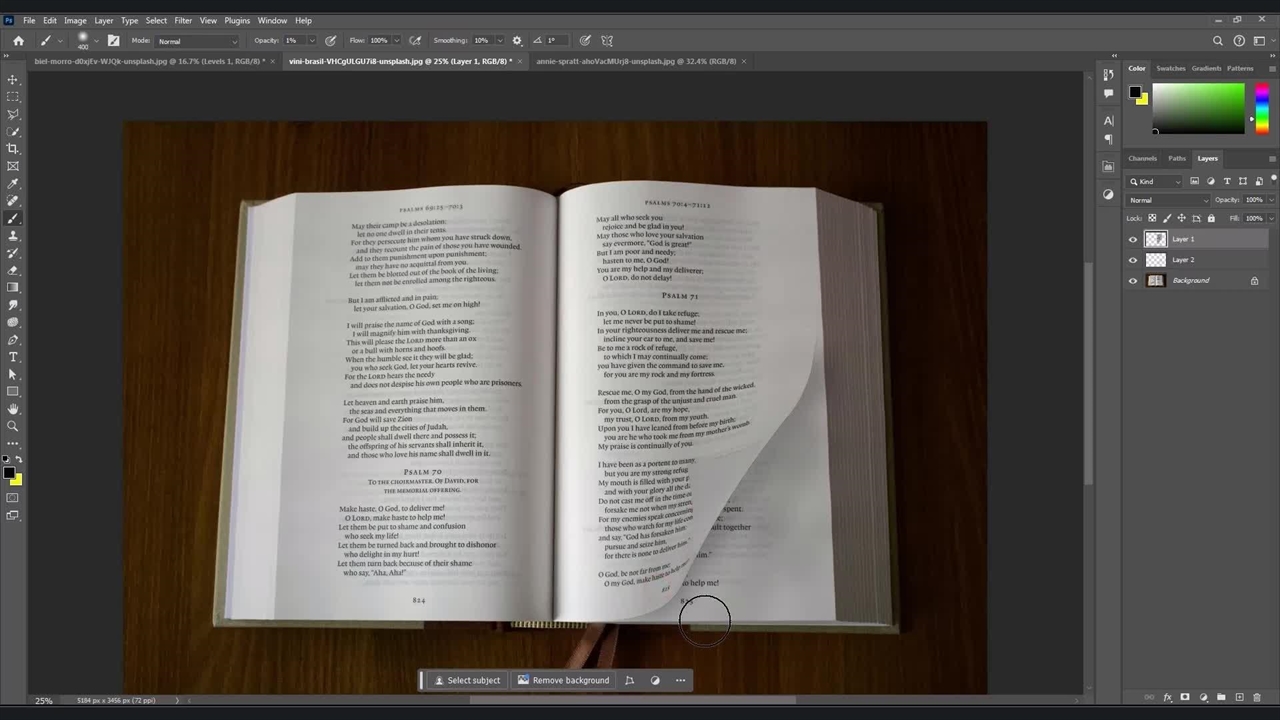Click the hue spectrum slider
The image size is (1280, 720).
pyautogui.click(x=1262, y=108)
